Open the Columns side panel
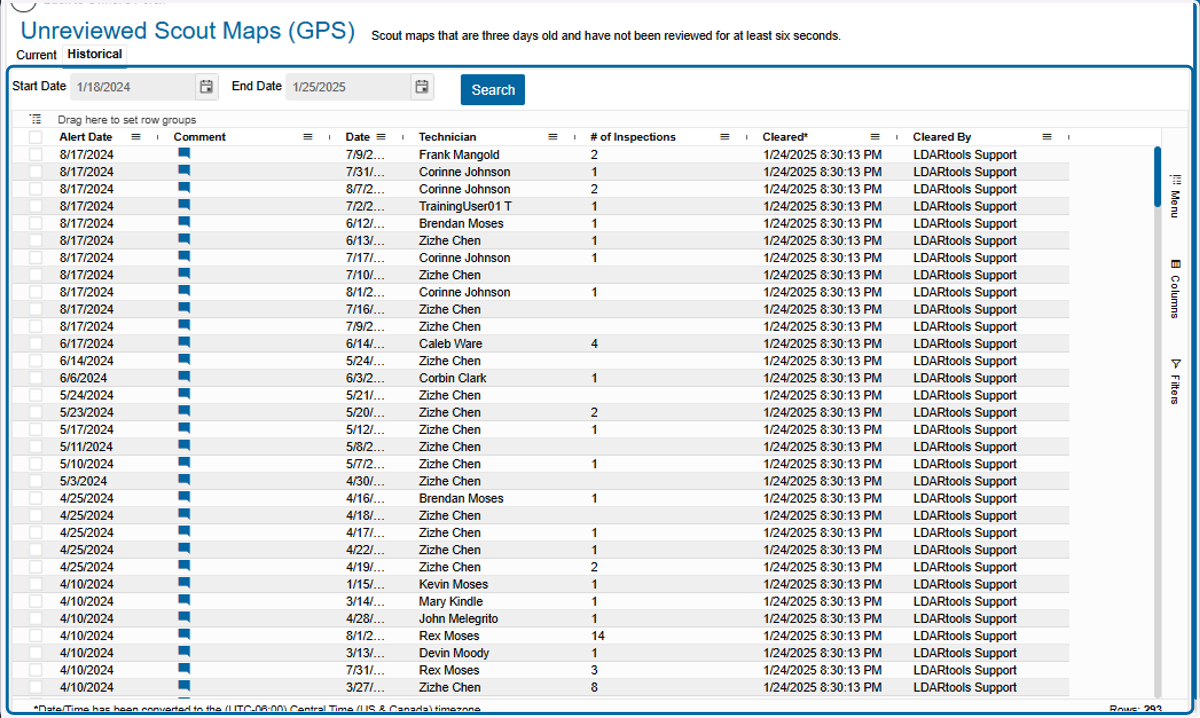Image resolution: width=1200 pixels, height=718 pixels. tap(1175, 289)
